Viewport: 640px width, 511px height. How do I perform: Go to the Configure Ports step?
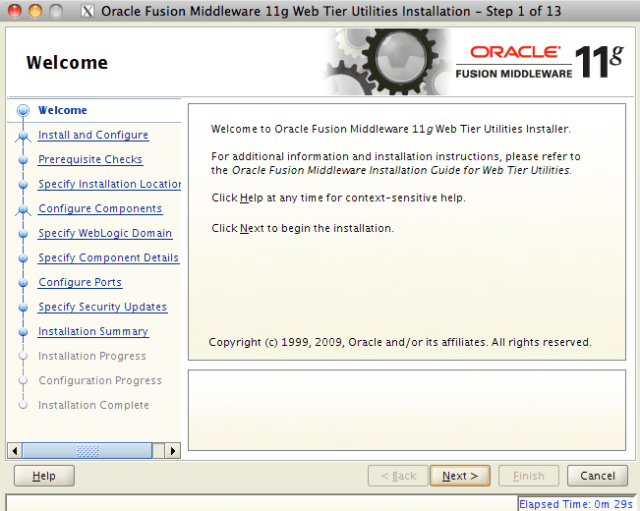coord(80,283)
